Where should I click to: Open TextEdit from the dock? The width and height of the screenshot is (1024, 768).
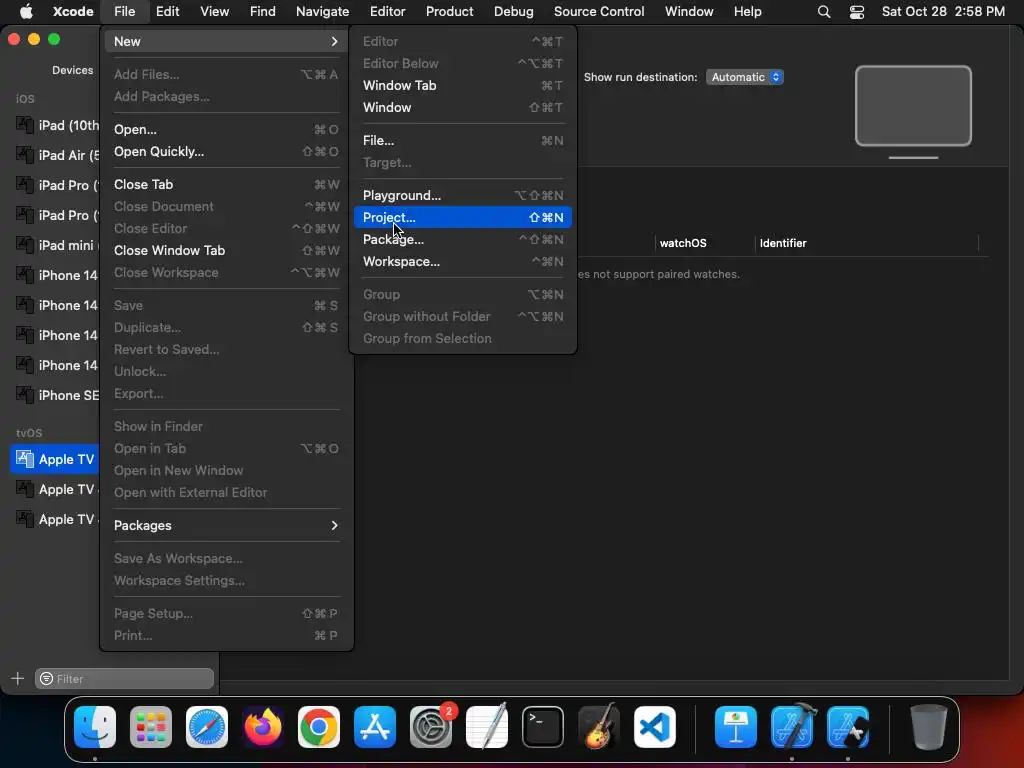tap(487, 727)
